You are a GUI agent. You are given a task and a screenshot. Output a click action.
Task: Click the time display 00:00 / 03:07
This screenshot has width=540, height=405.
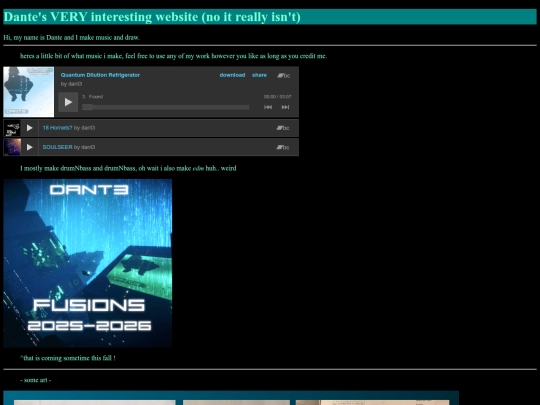click(278, 97)
